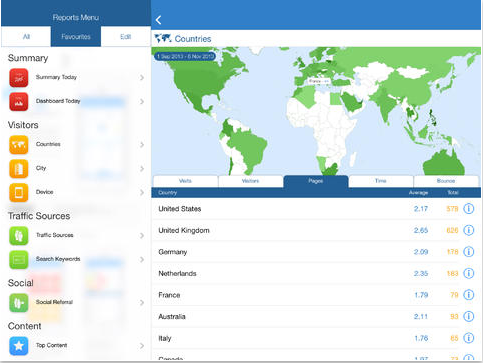The image size is (483, 363).
Task: Select the Countries orange map icon
Action: tap(19, 145)
